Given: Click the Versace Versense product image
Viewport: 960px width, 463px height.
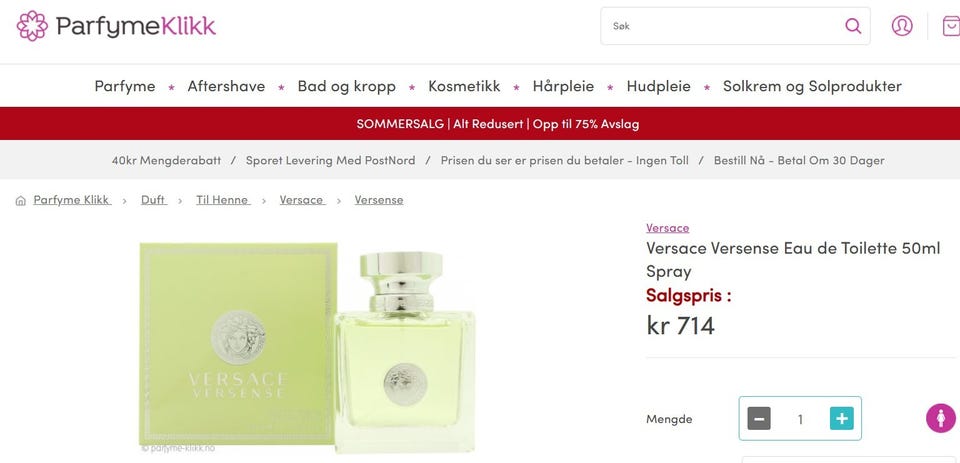Looking at the screenshot, I should [307, 347].
